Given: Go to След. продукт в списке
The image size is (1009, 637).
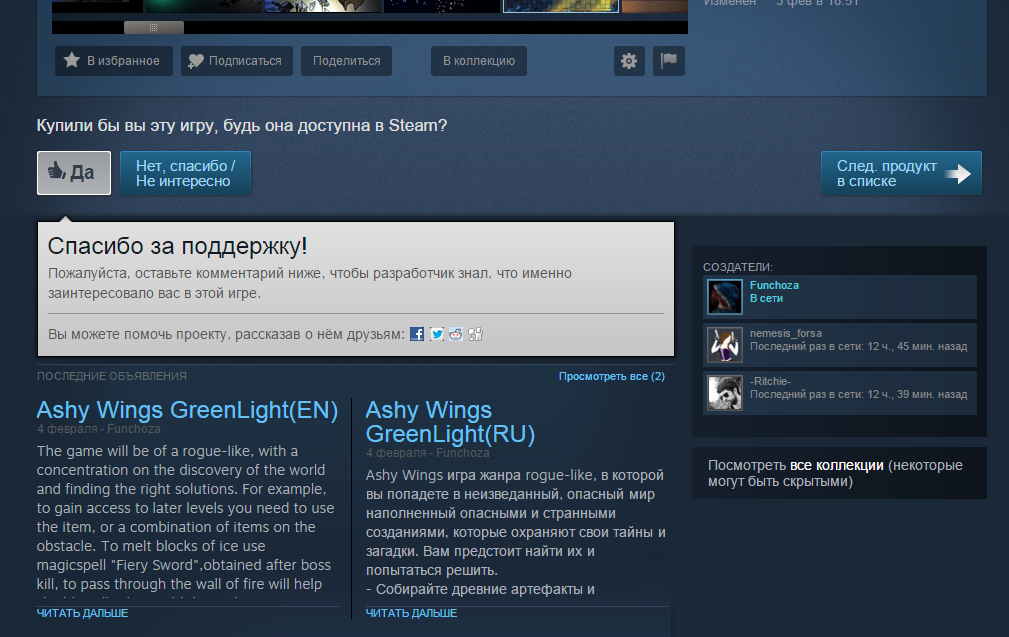Looking at the screenshot, I should click(901, 173).
